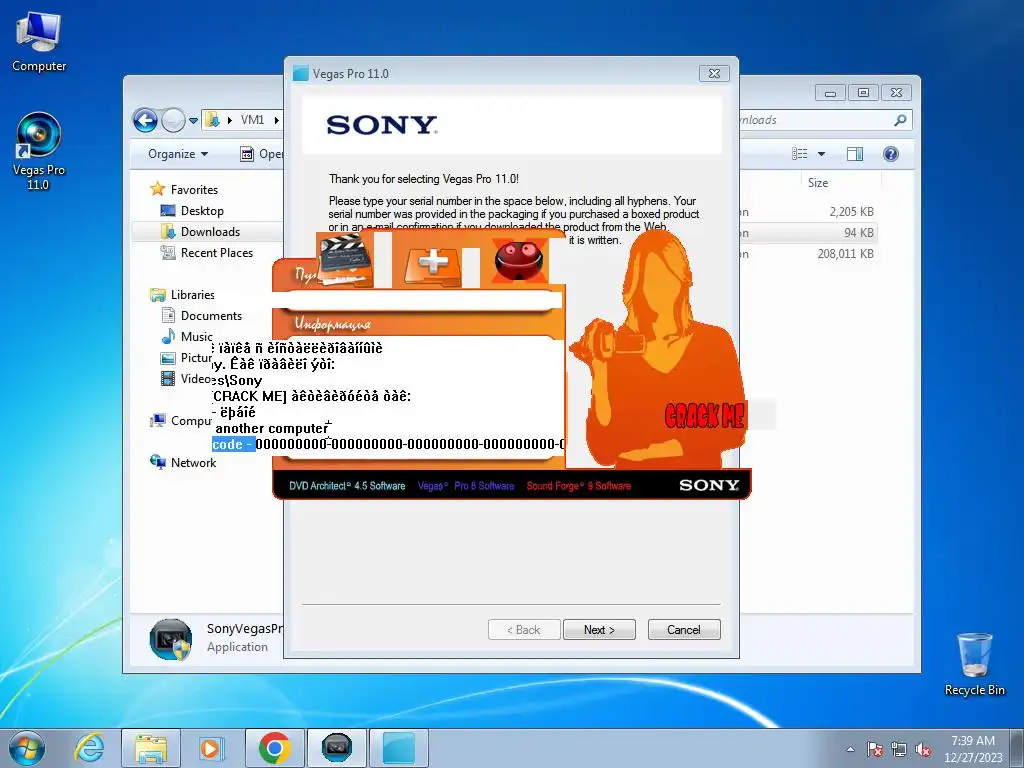Click the orange plus icon in keygen

(433, 264)
